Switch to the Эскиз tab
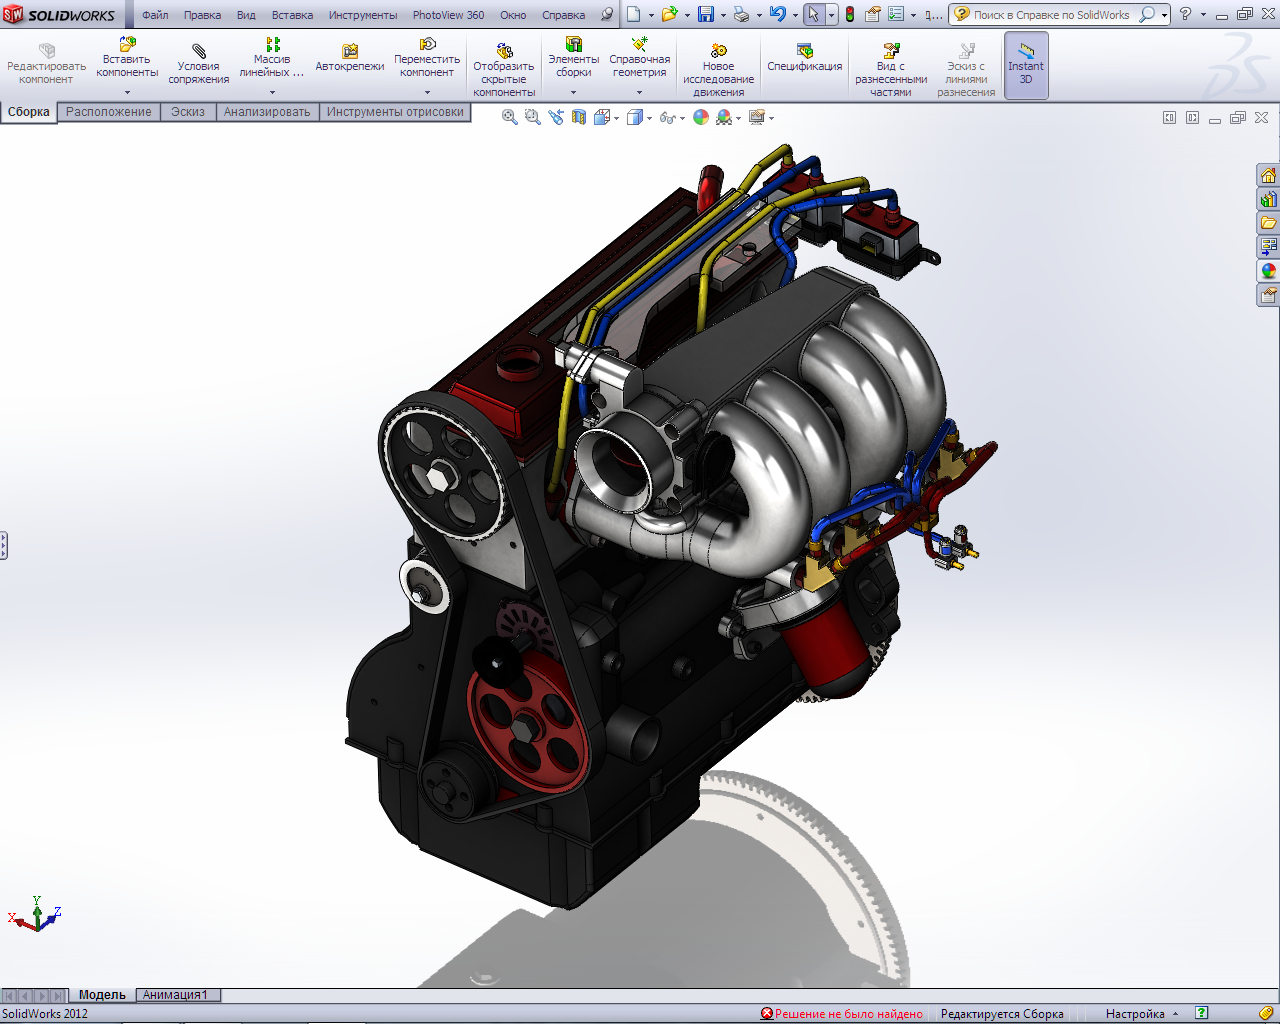The image size is (1280, 1024). coord(188,112)
